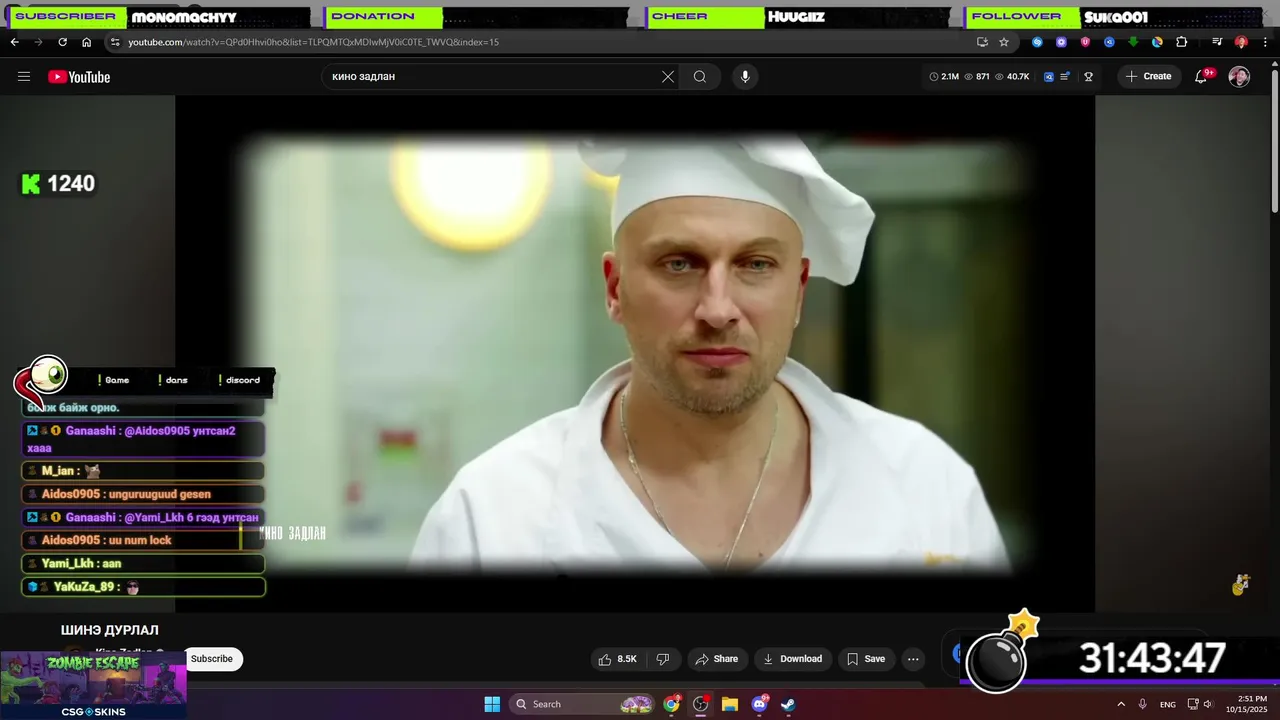Viewport: 1280px width, 720px height.
Task: Open the green download arrow extension
Action: coord(1133,42)
